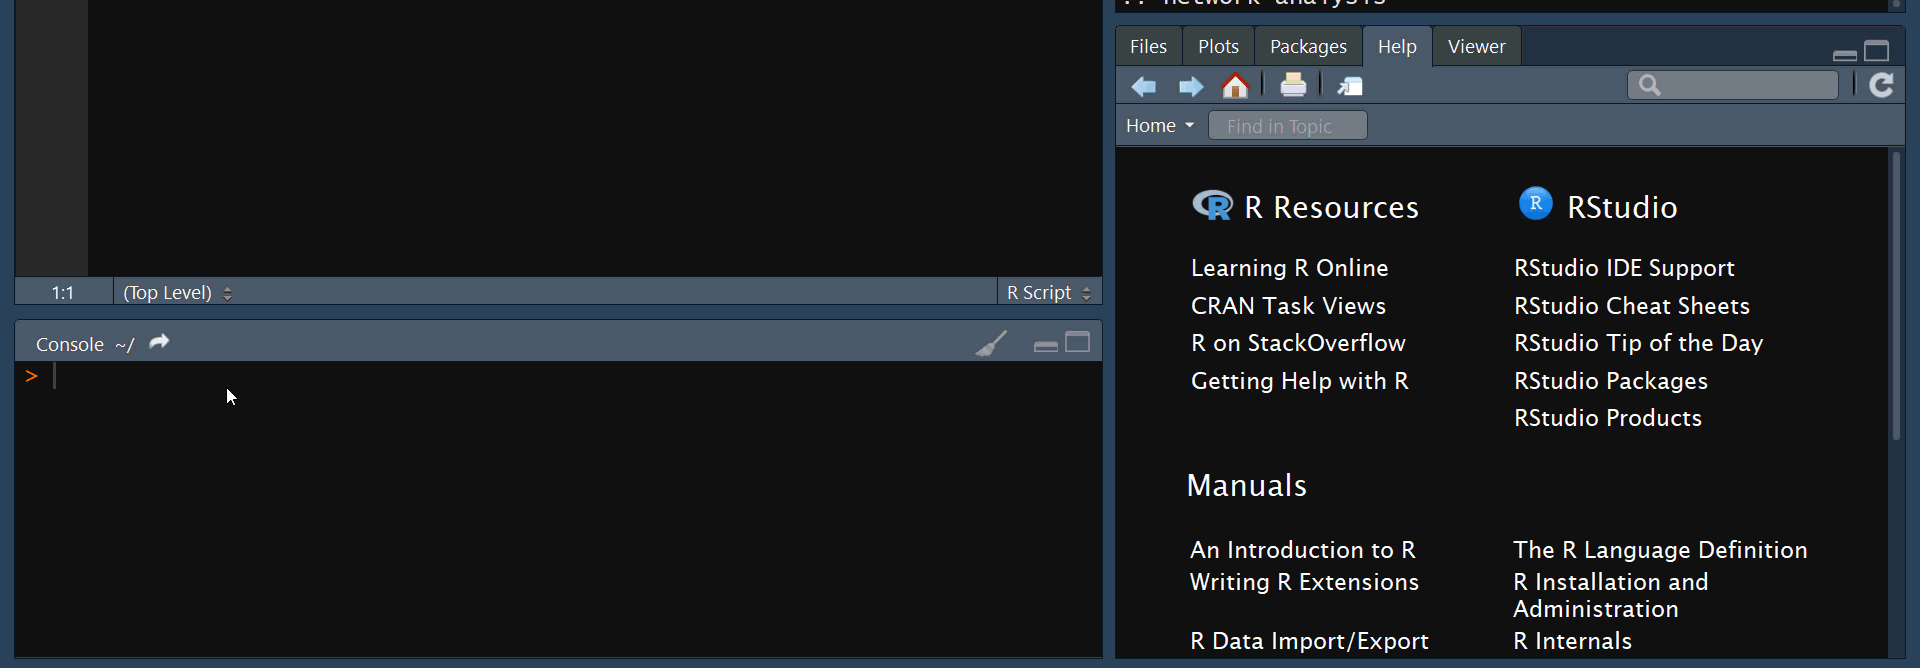Viewport: 1920px width, 668px height.
Task: Switch to the Viewer tab
Action: (x=1476, y=47)
